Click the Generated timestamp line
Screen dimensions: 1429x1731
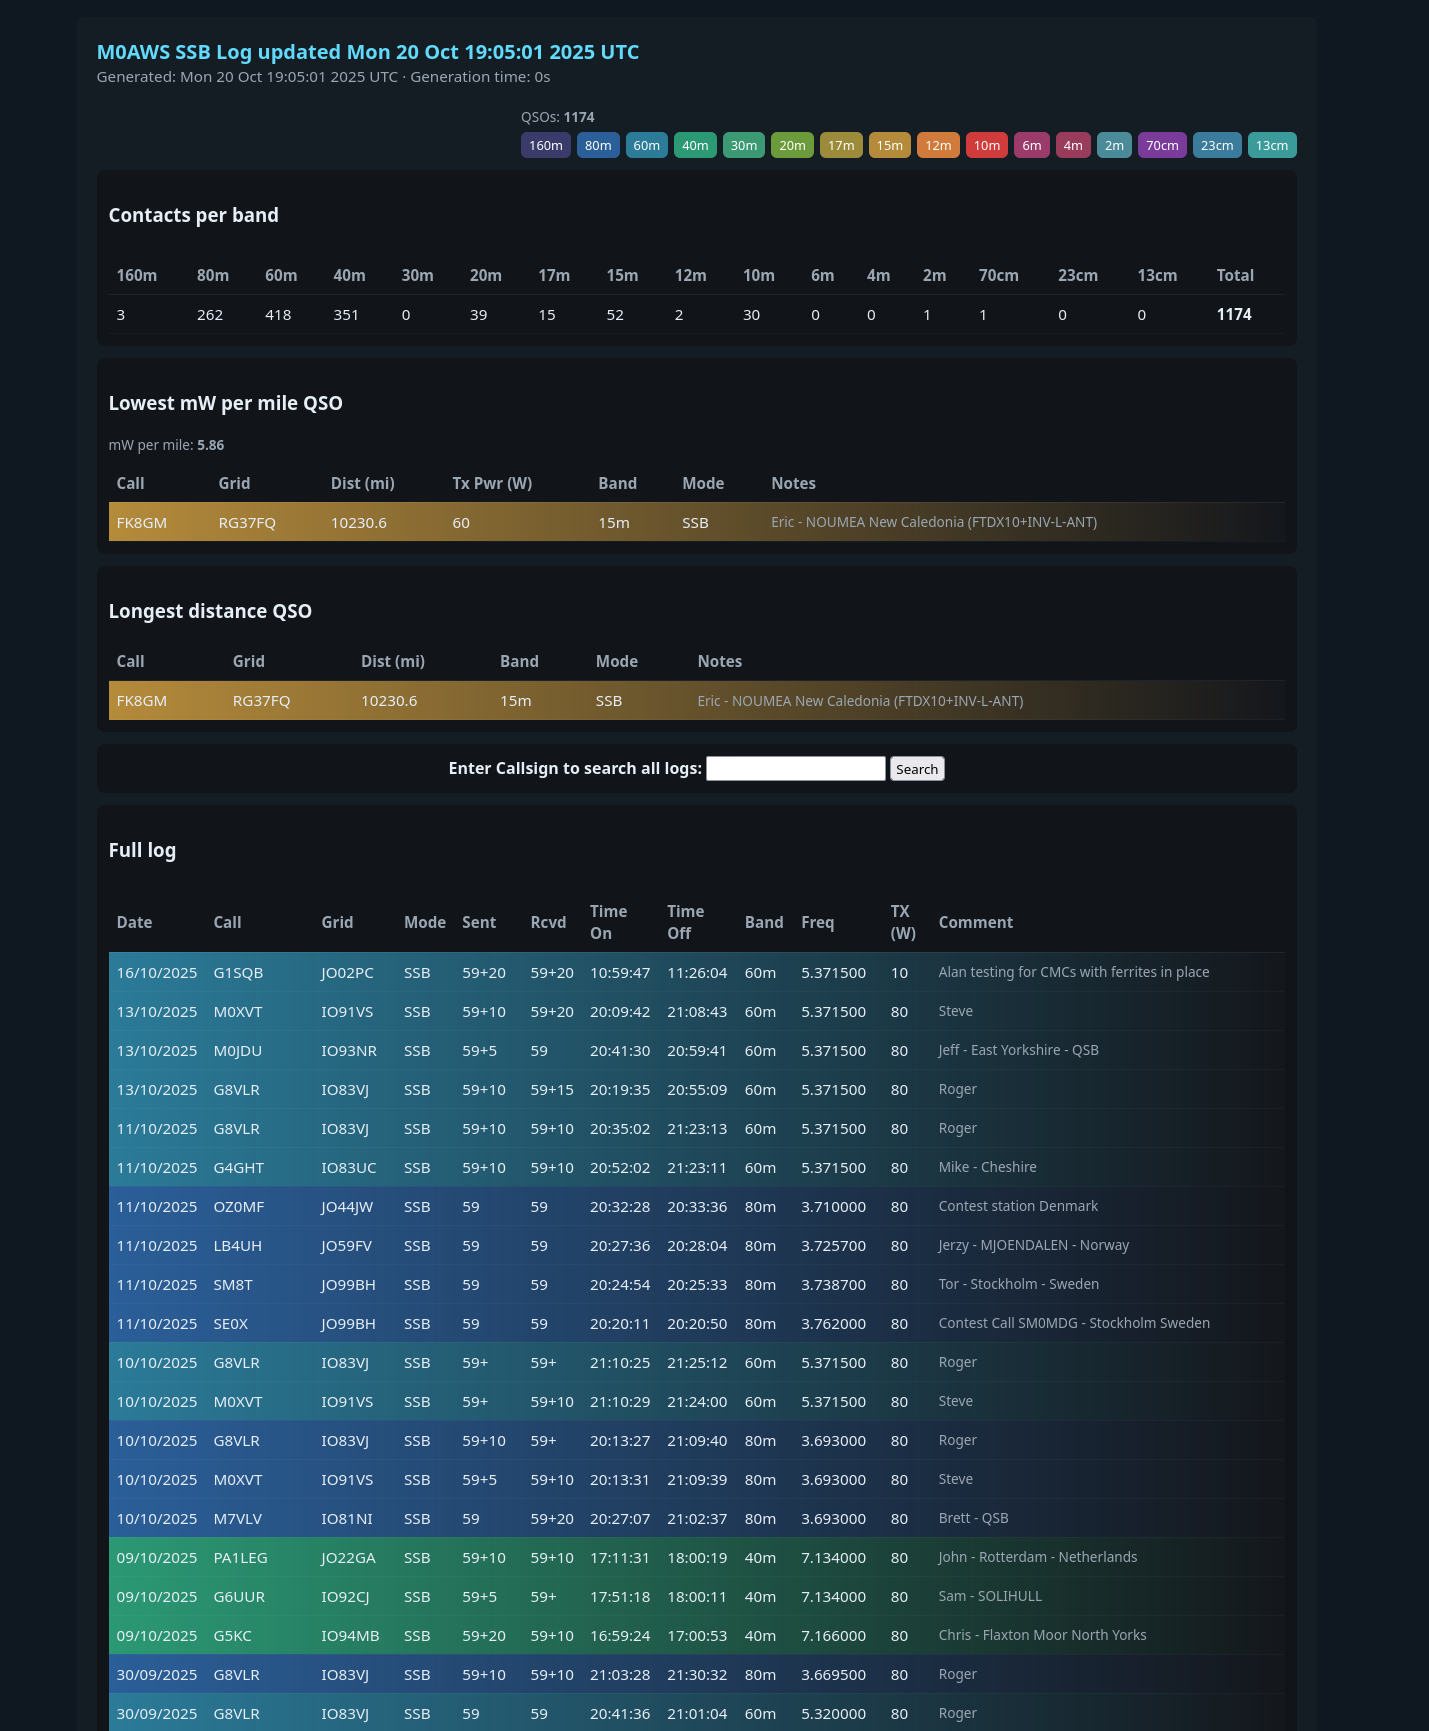(x=324, y=77)
